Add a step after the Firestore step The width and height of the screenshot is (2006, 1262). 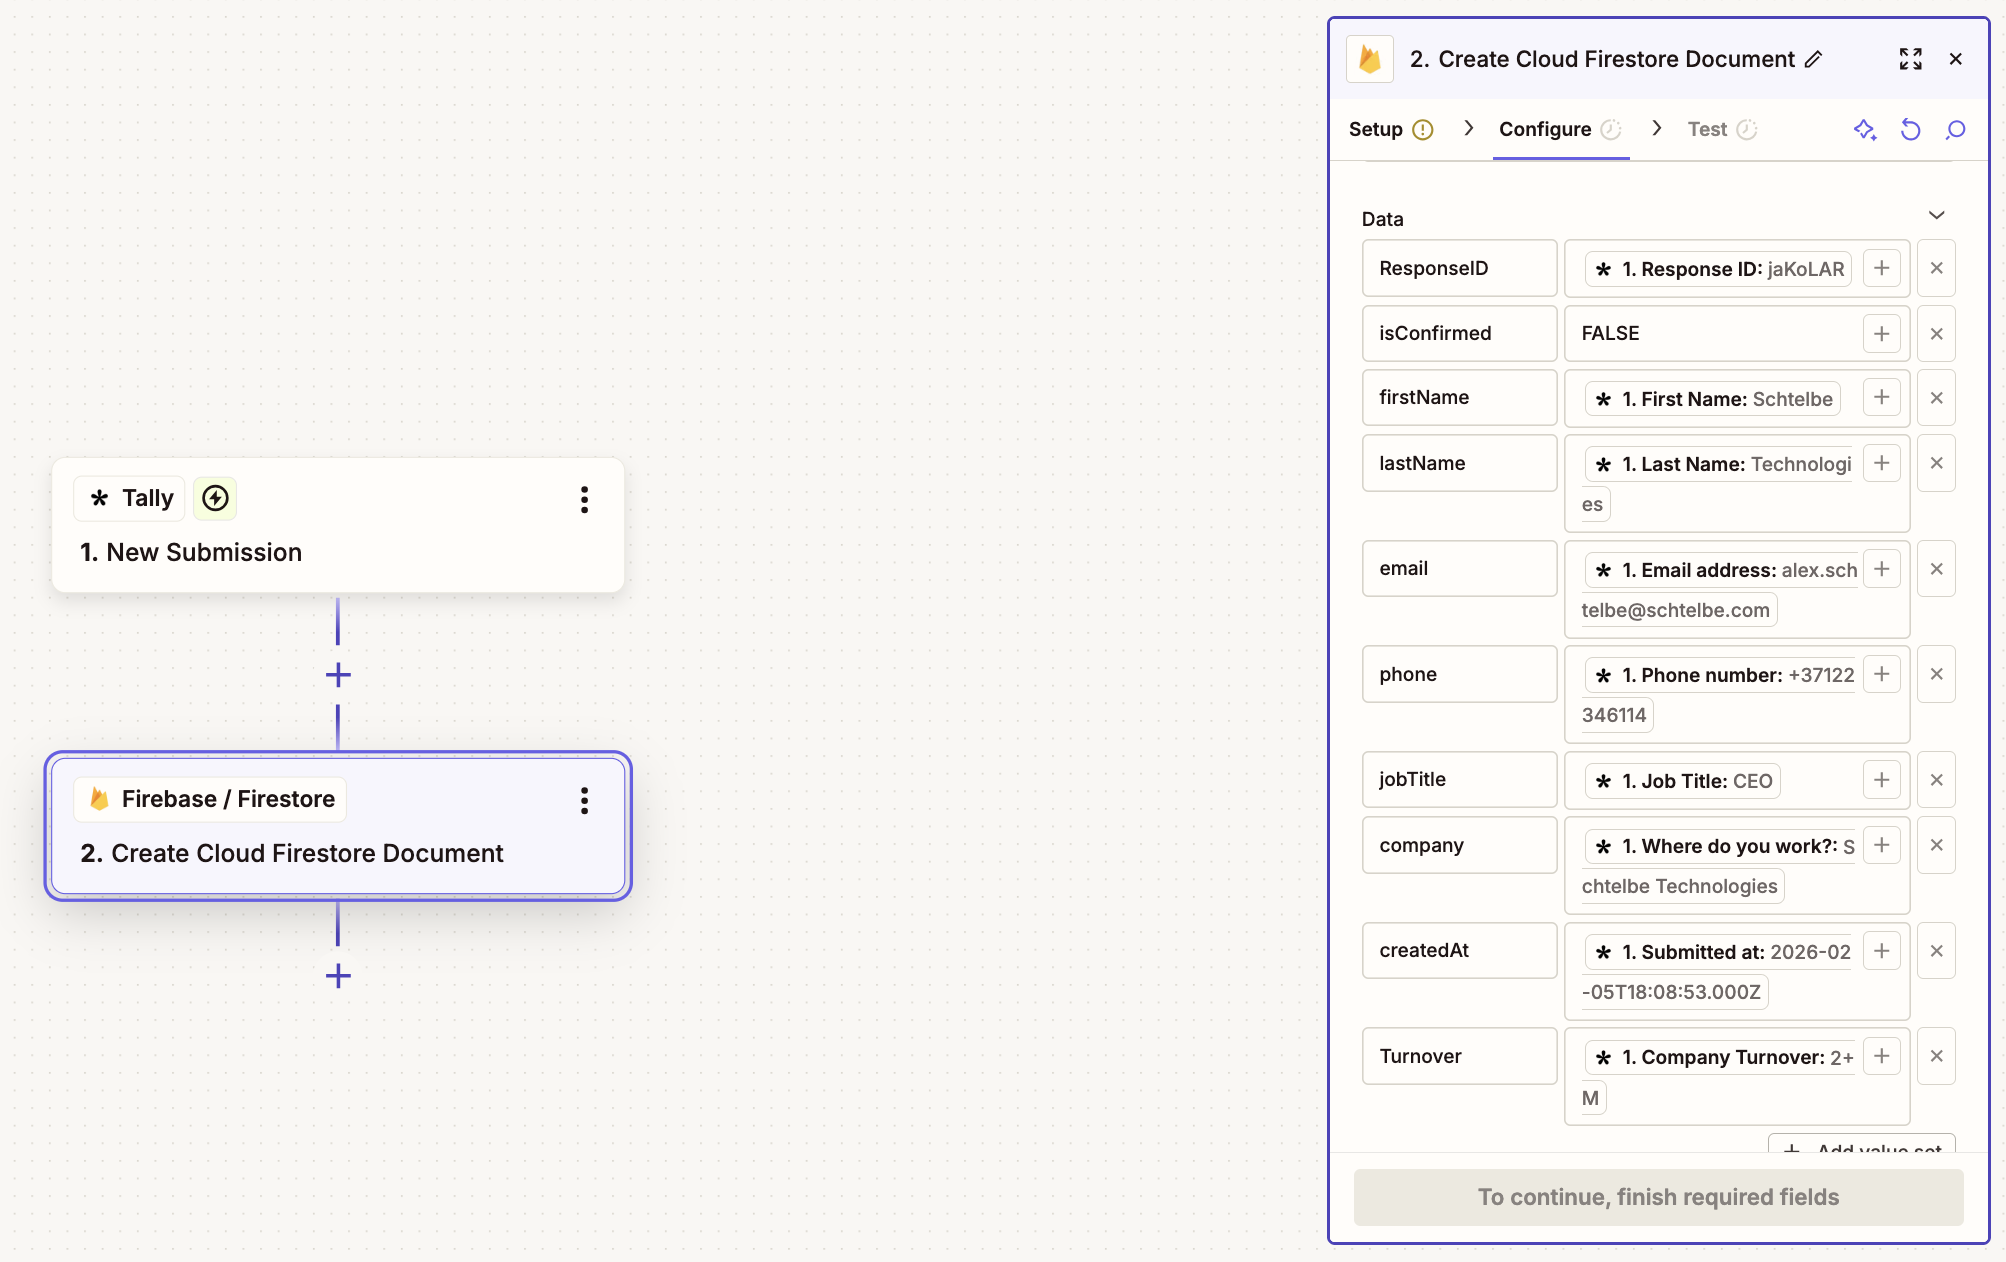(x=338, y=976)
